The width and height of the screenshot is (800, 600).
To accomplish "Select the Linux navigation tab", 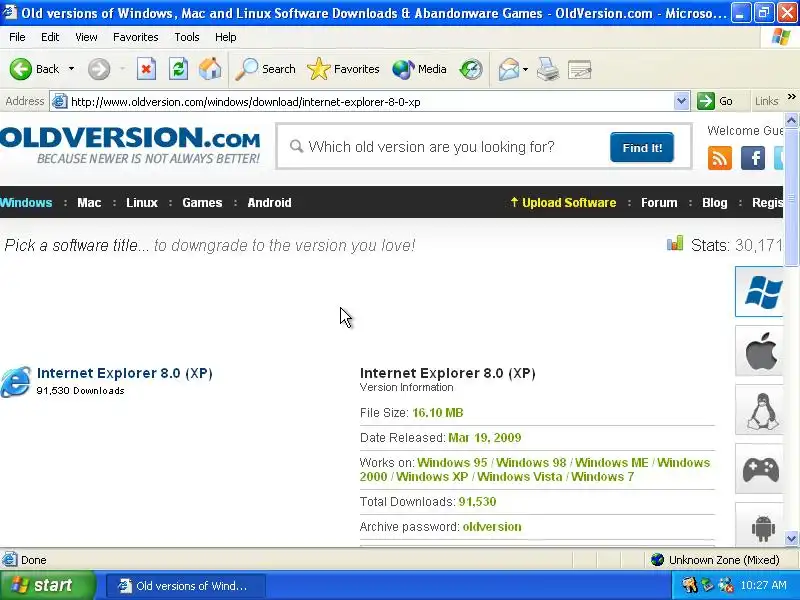I will (x=142, y=203).
